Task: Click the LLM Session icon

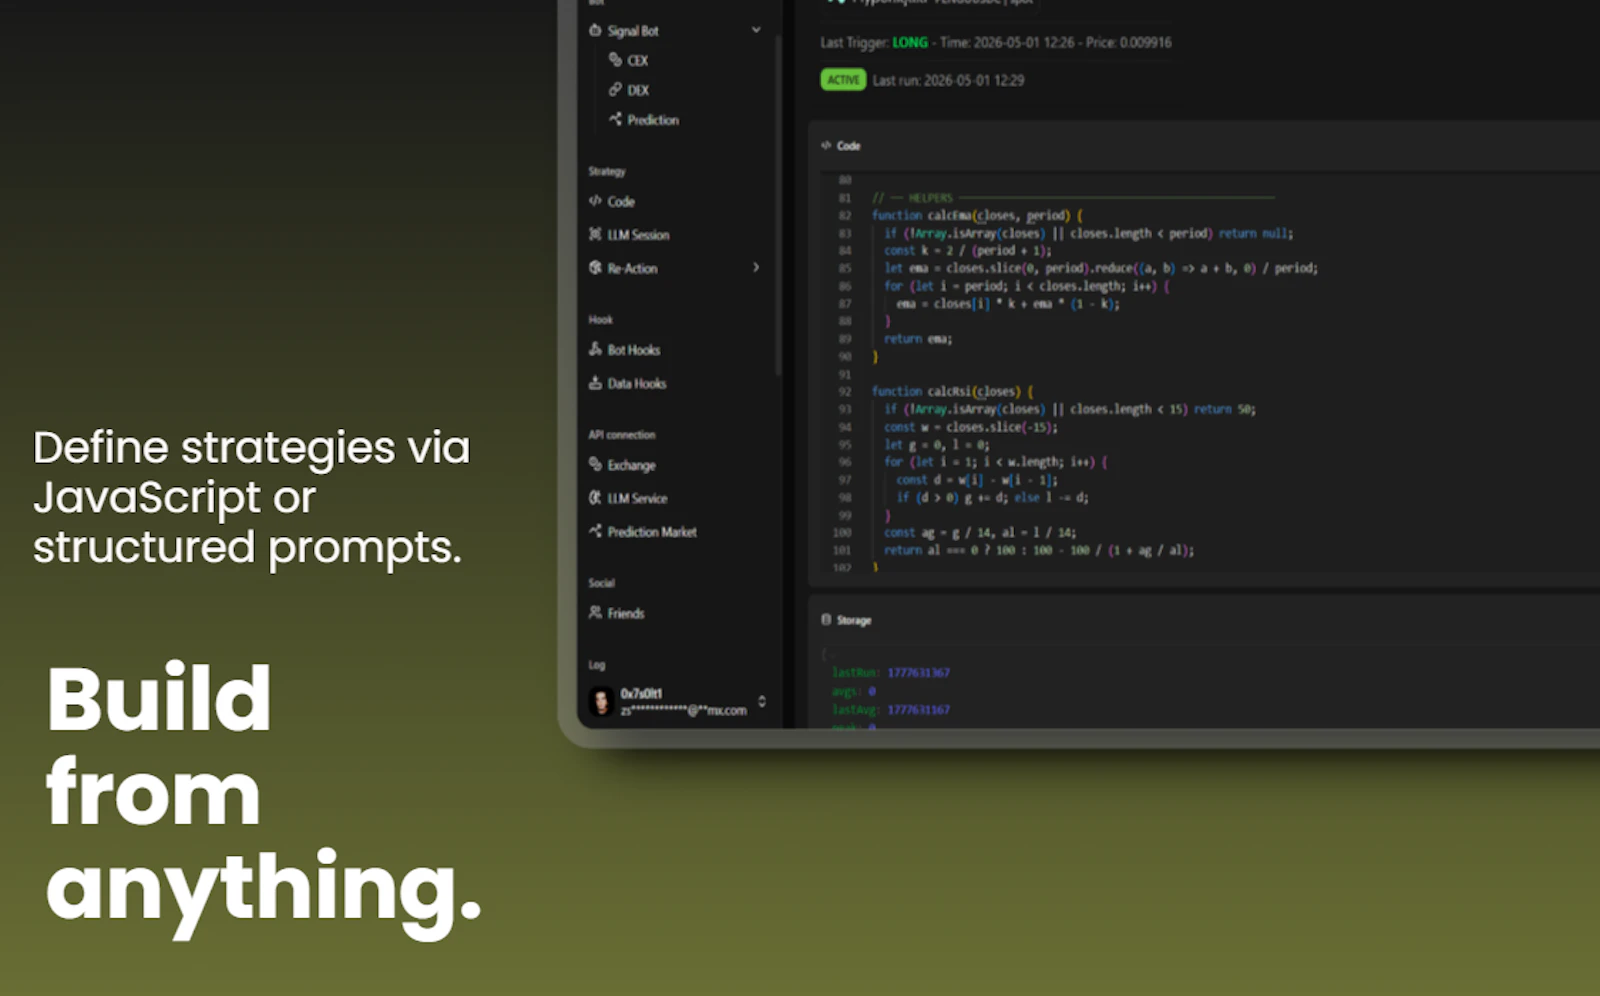Action: pyautogui.click(x=595, y=234)
